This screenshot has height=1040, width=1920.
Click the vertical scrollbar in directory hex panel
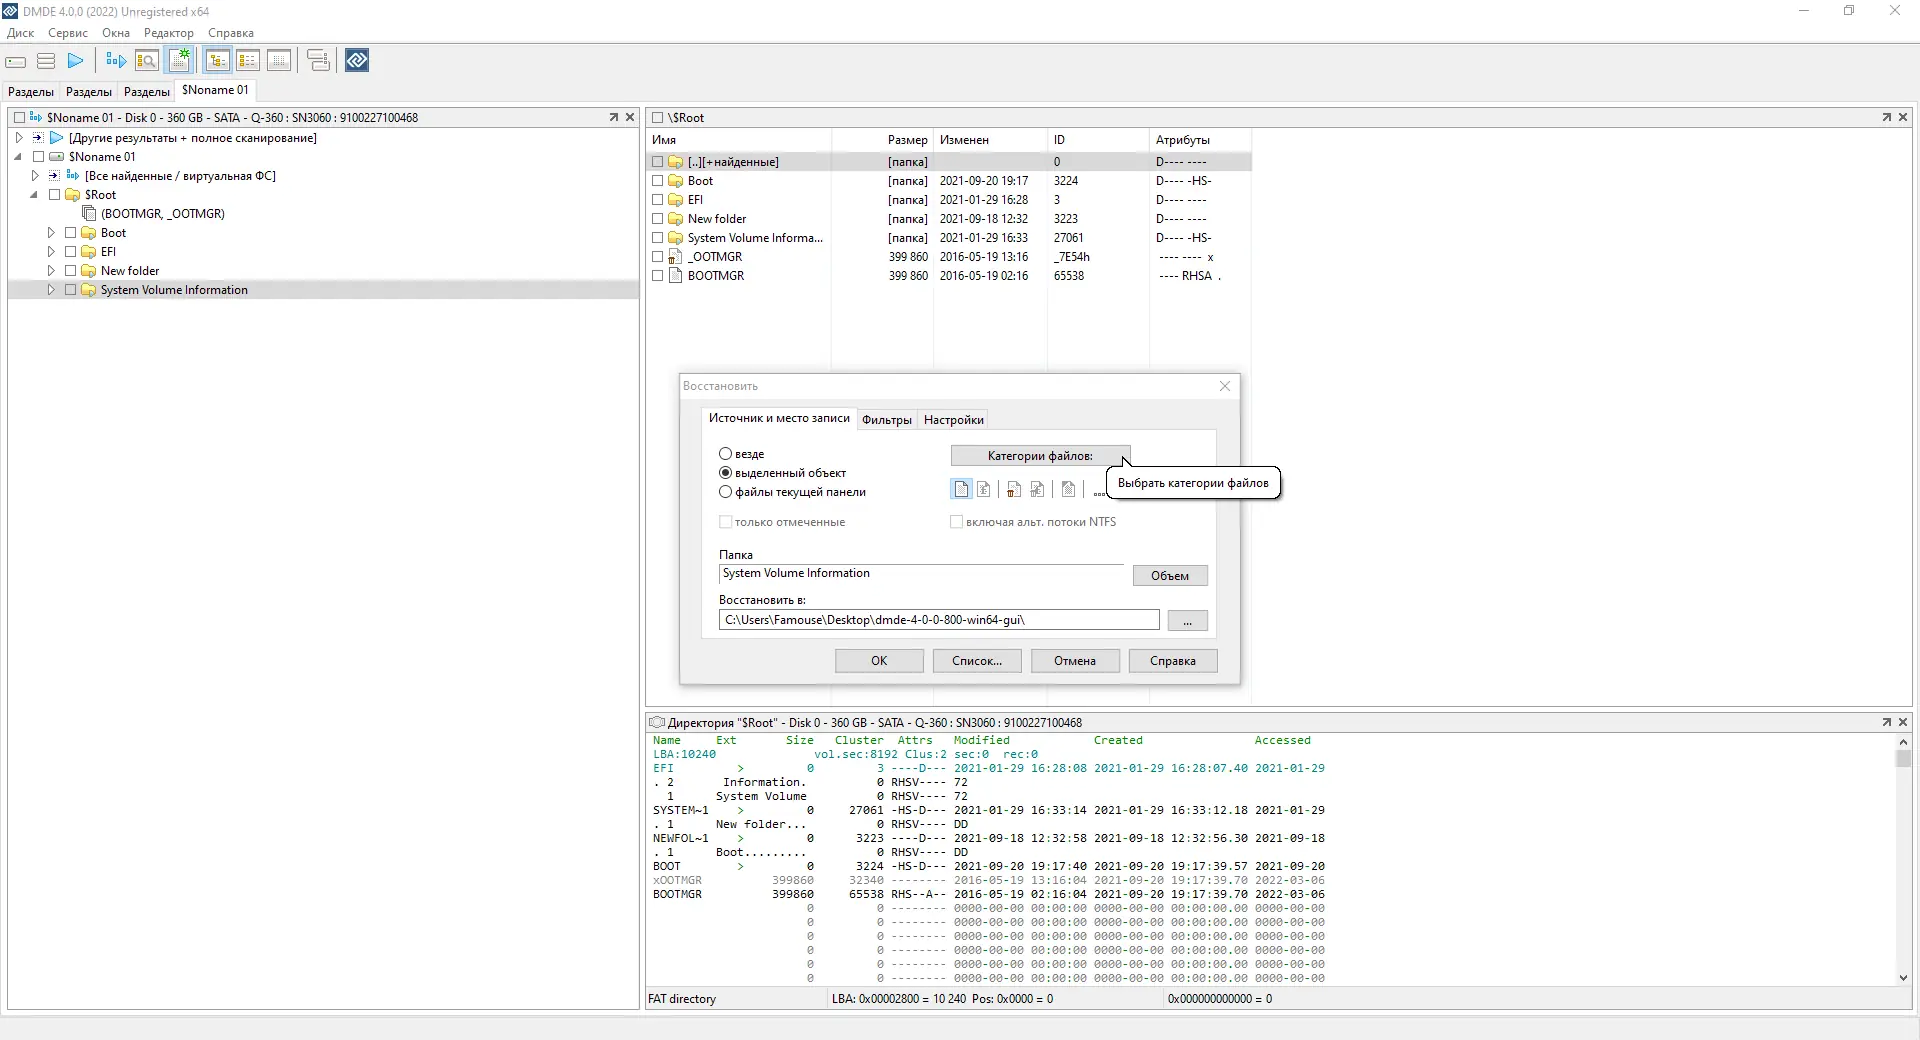pos(1903,860)
